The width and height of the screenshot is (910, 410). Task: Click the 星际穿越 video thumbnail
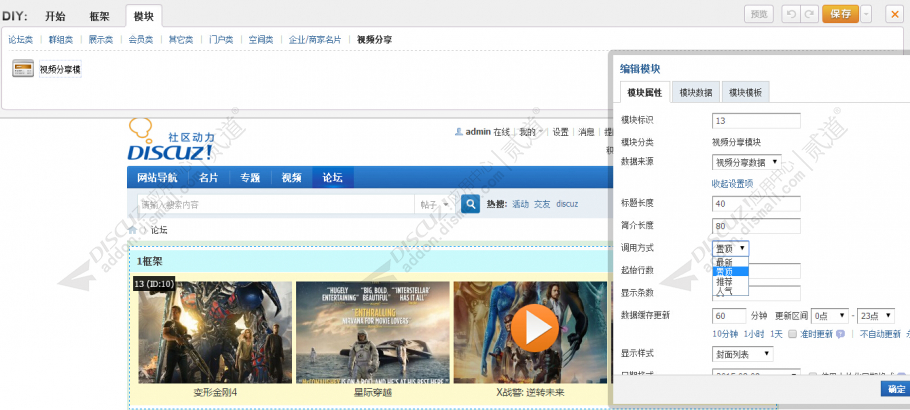(x=373, y=332)
